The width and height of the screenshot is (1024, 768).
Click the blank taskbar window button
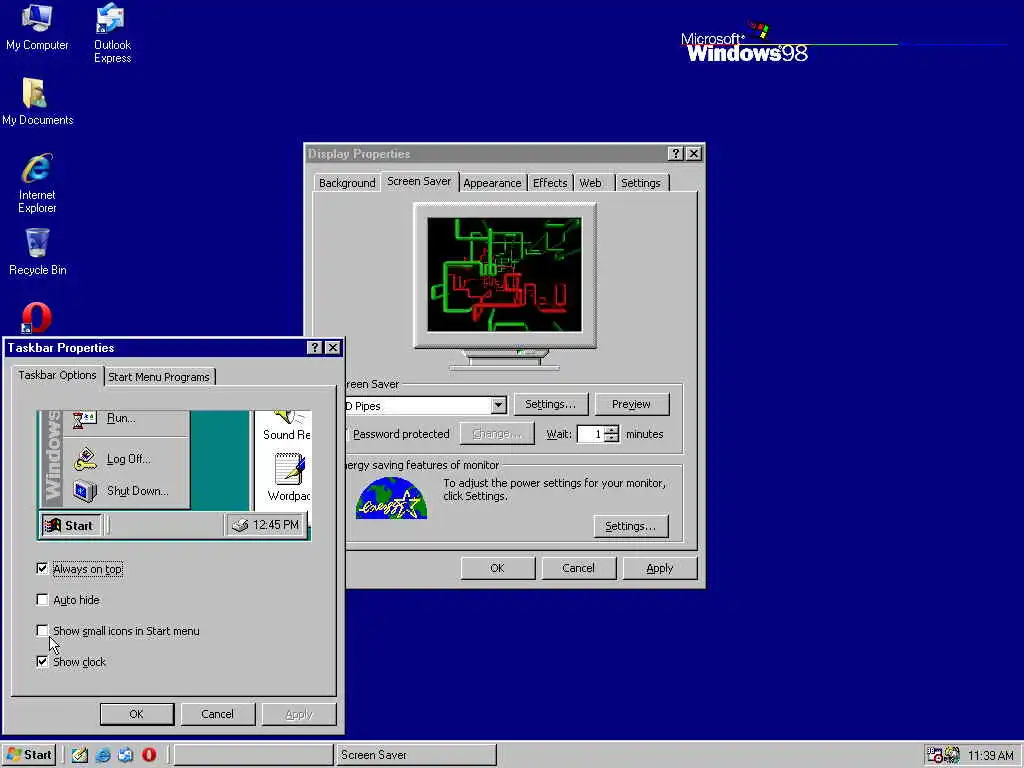253,755
